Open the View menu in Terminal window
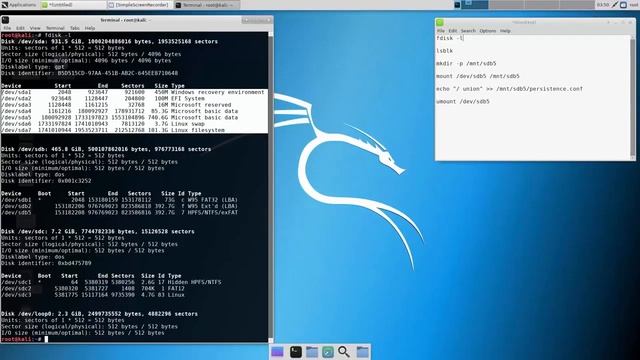Image resolution: width=640 pixels, height=360 pixels. pos(35,28)
